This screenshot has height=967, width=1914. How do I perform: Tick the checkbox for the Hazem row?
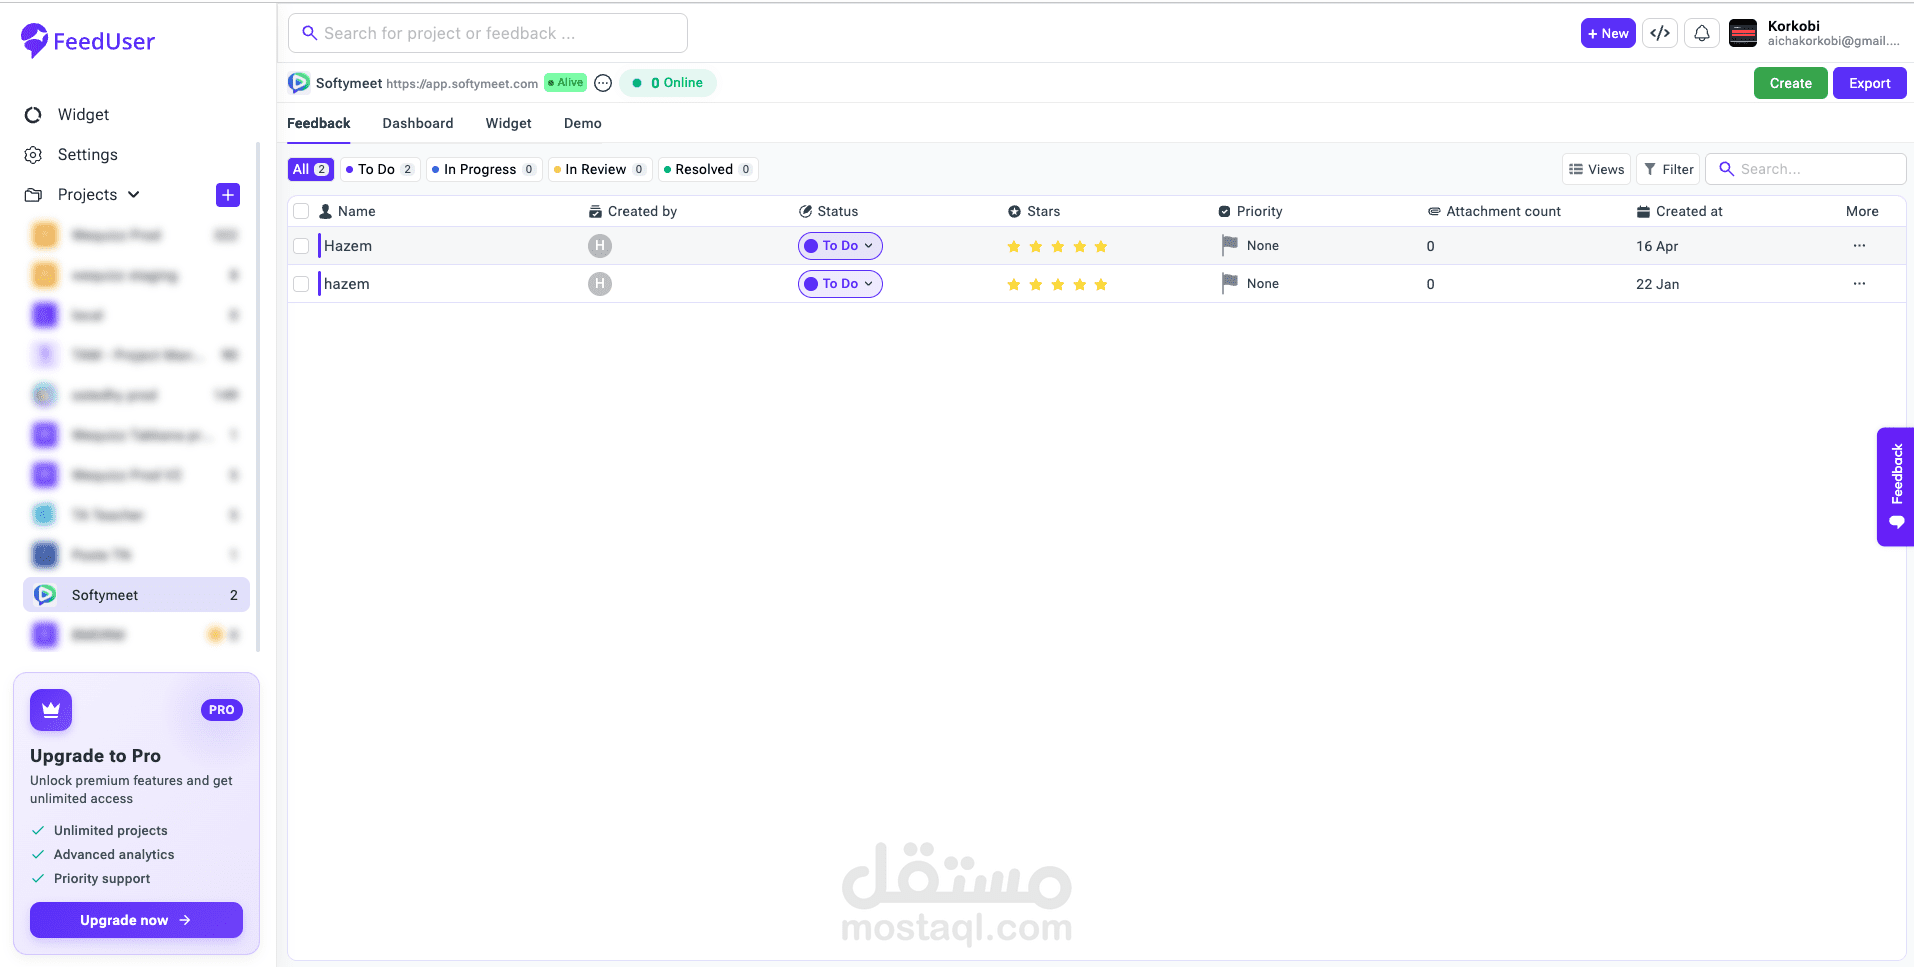(301, 246)
